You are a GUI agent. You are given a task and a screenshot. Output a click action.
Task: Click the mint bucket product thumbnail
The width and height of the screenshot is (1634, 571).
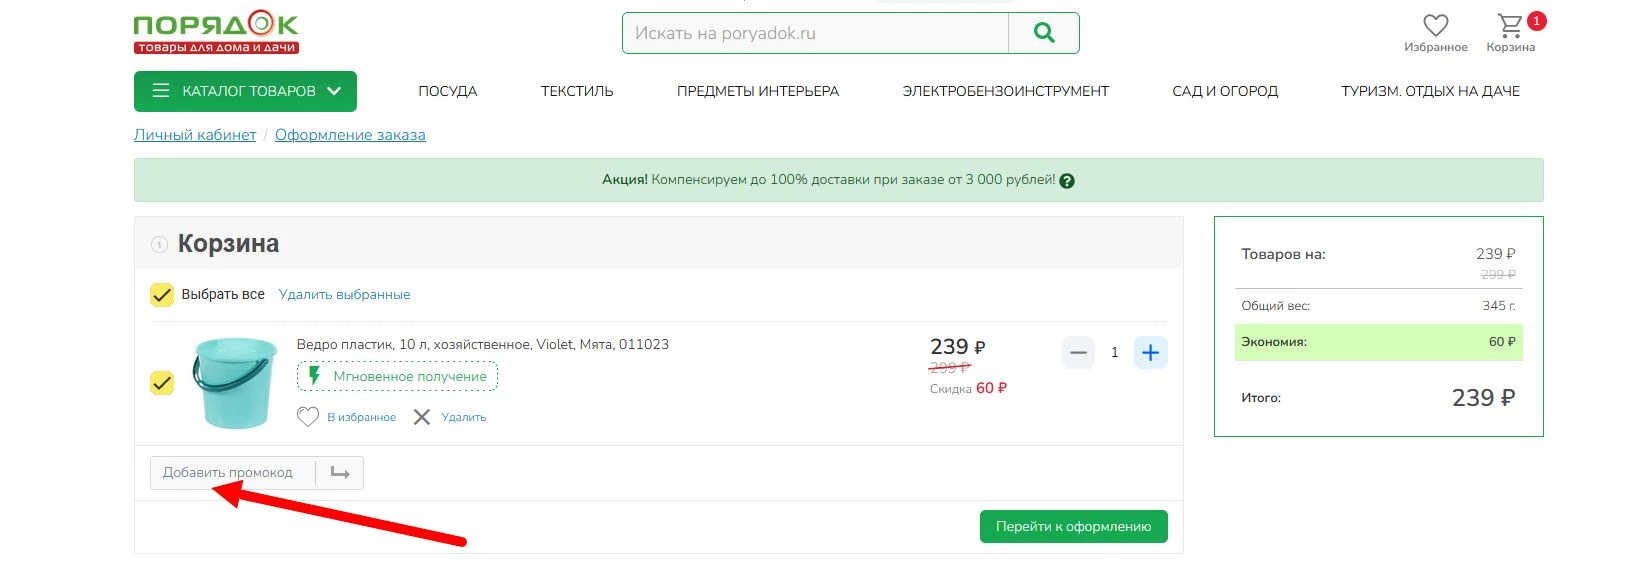(x=235, y=383)
